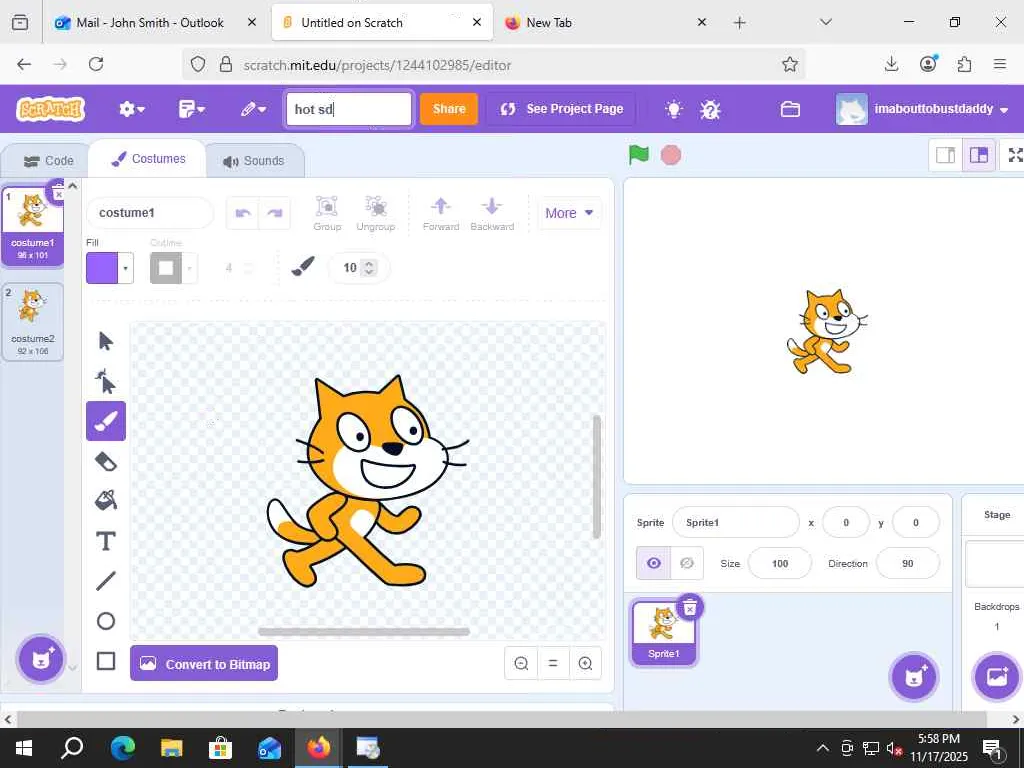Enter full screen stage mode
The image size is (1024, 768).
pos(1015,155)
